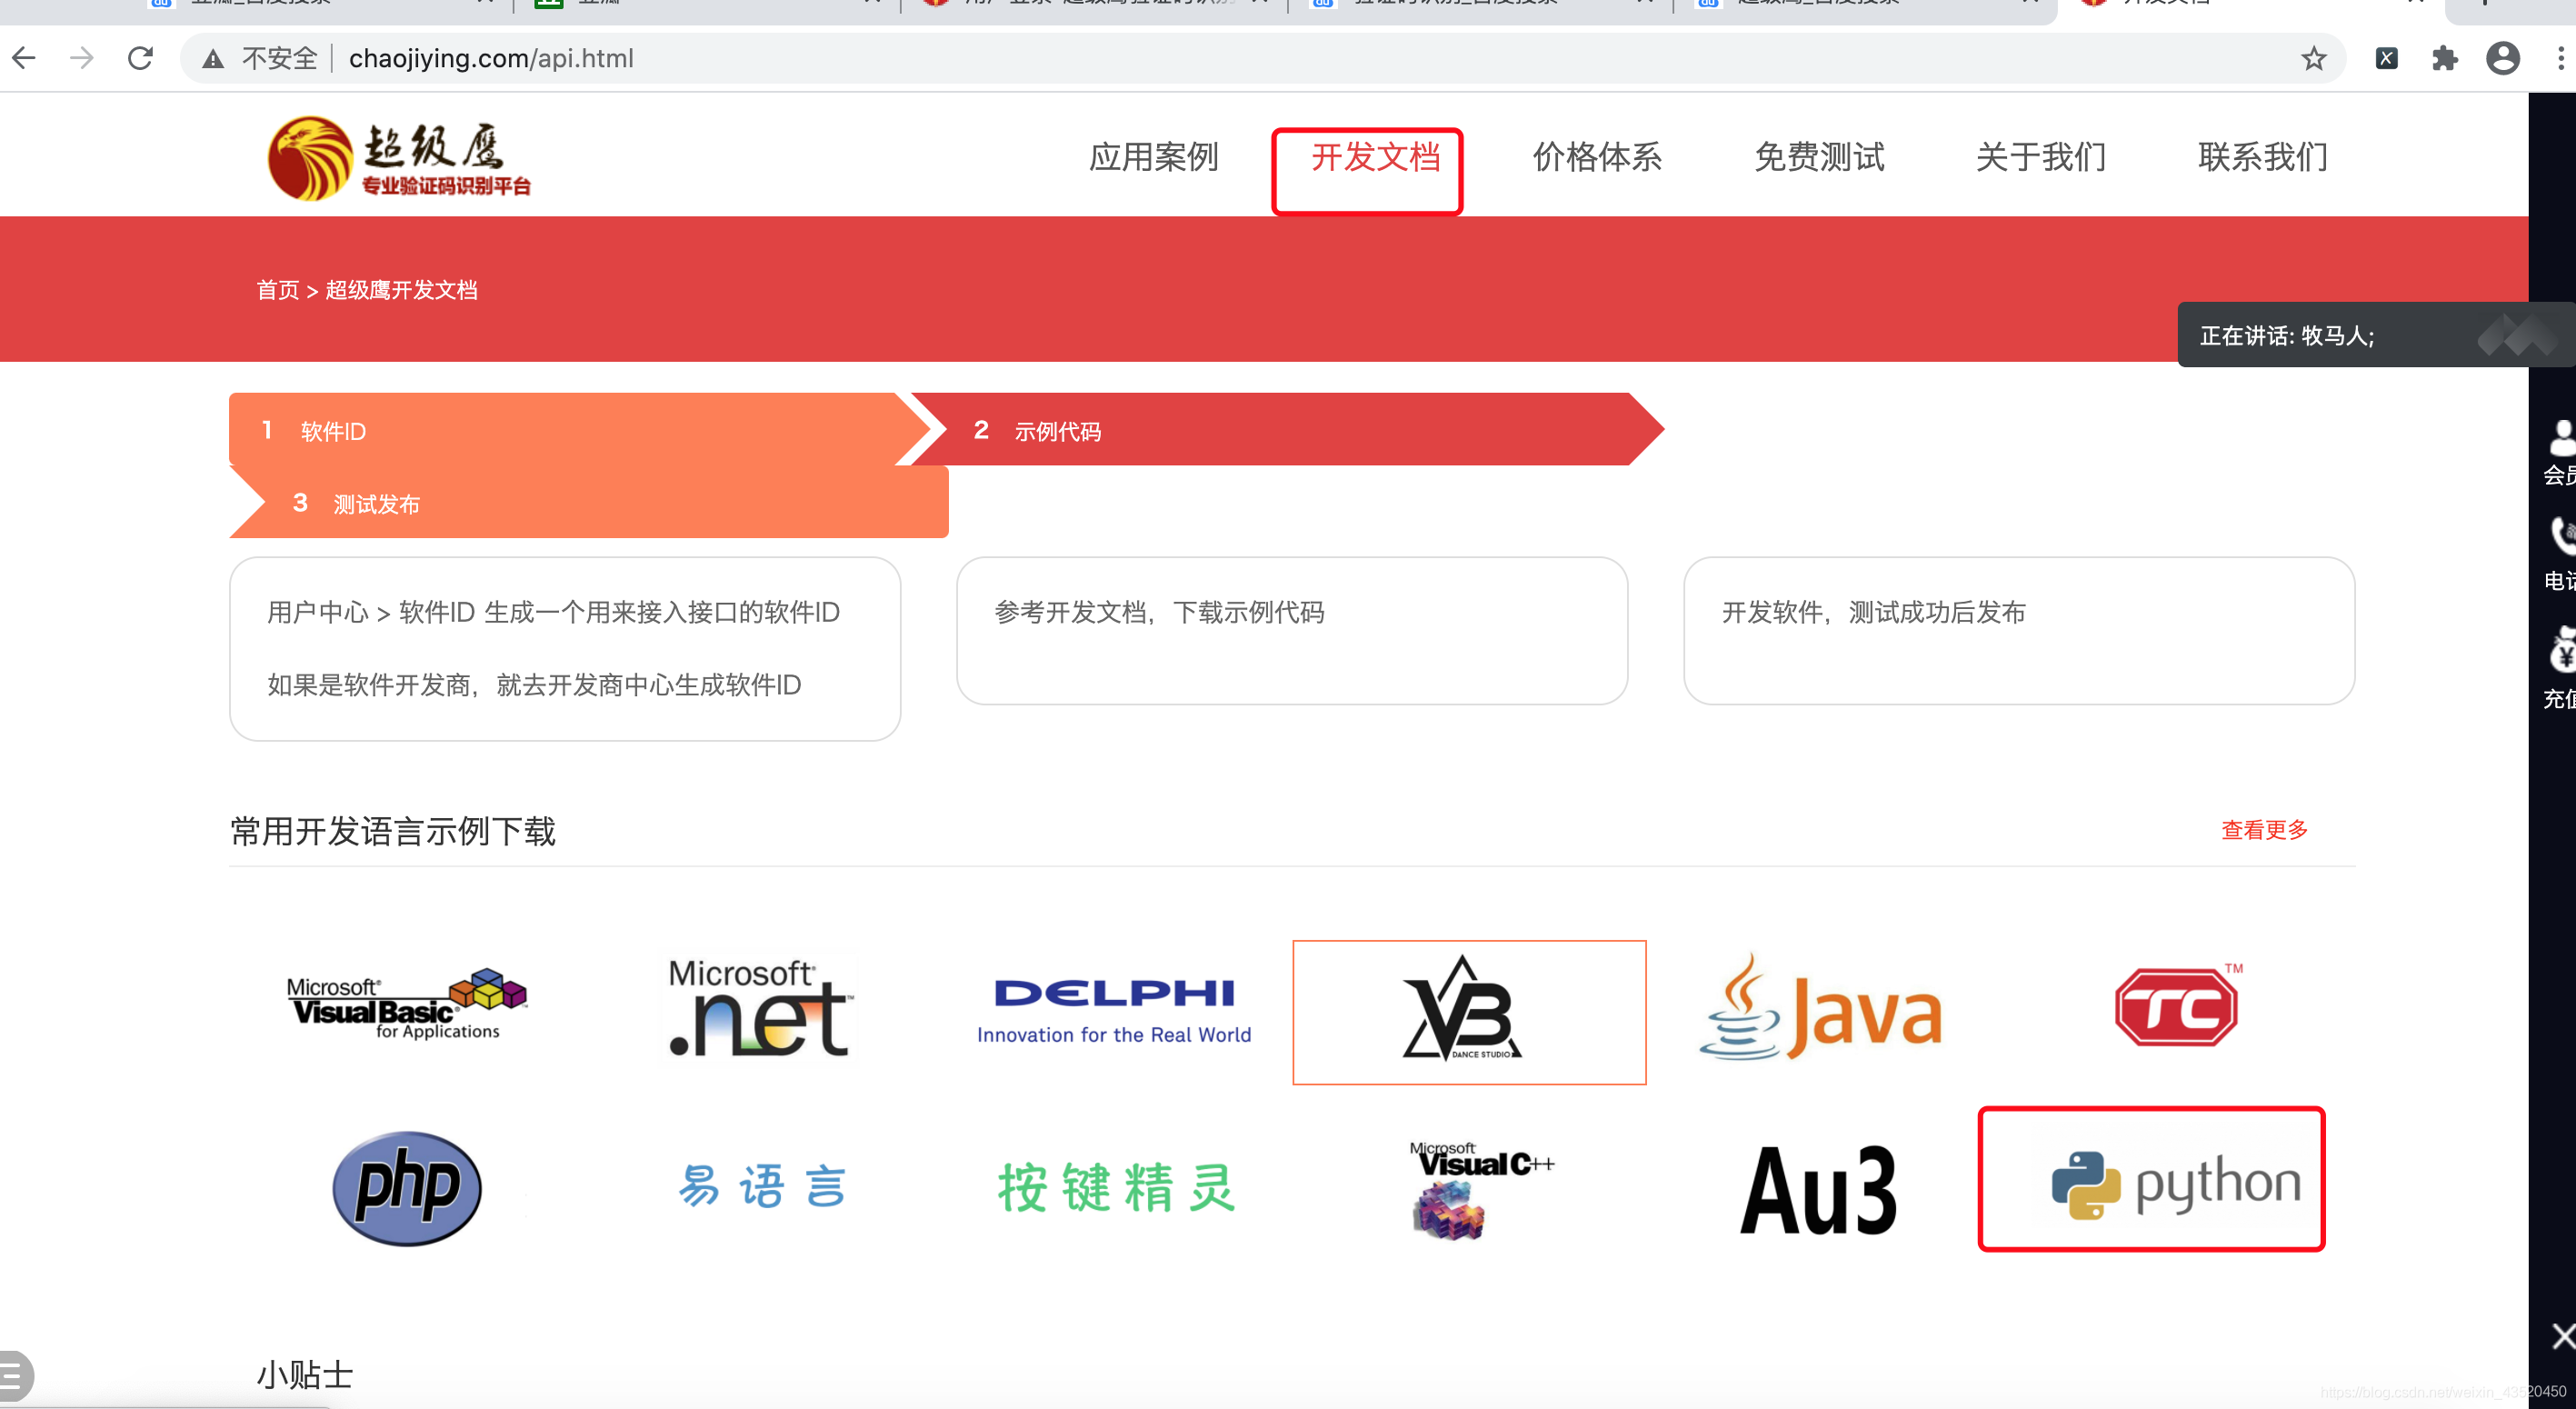Click the 首页 breadcrumb link
The image size is (2576, 1409).
tap(277, 291)
